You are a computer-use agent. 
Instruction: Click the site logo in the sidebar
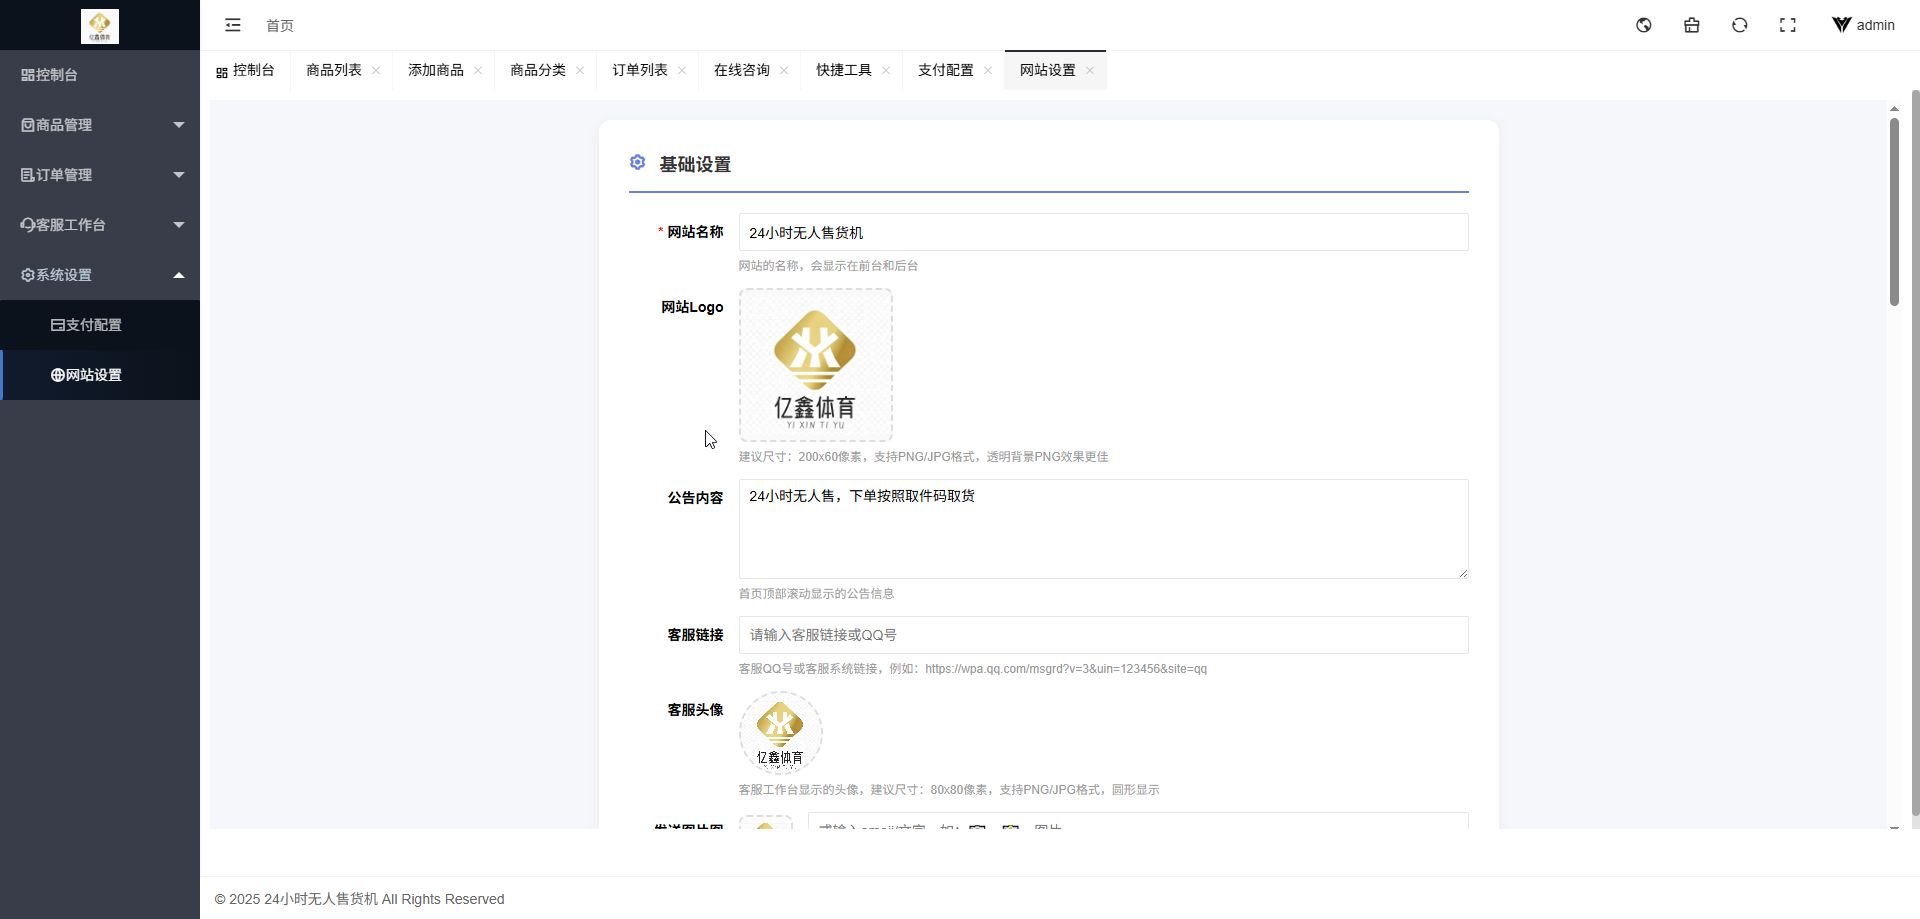(99, 26)
